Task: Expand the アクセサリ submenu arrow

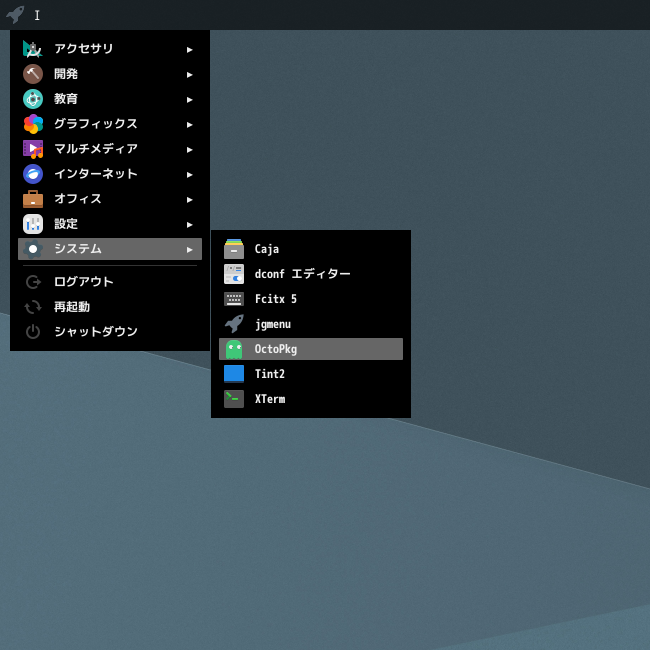Action: coord(189,49)
